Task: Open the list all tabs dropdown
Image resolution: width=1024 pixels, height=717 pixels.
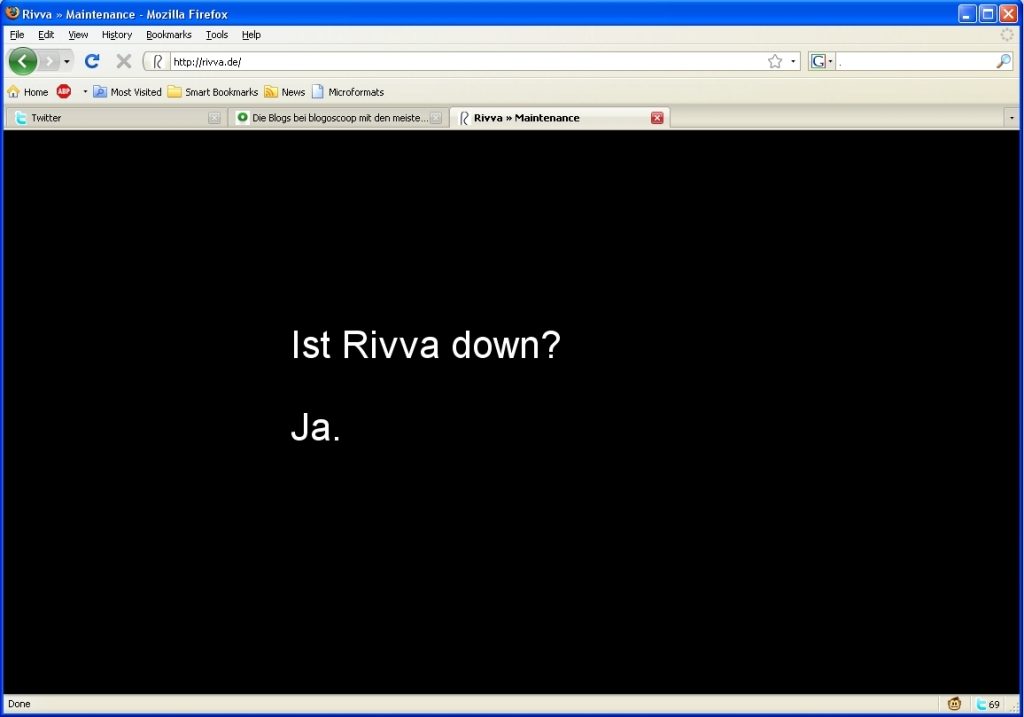Action: coord(1012,118)
